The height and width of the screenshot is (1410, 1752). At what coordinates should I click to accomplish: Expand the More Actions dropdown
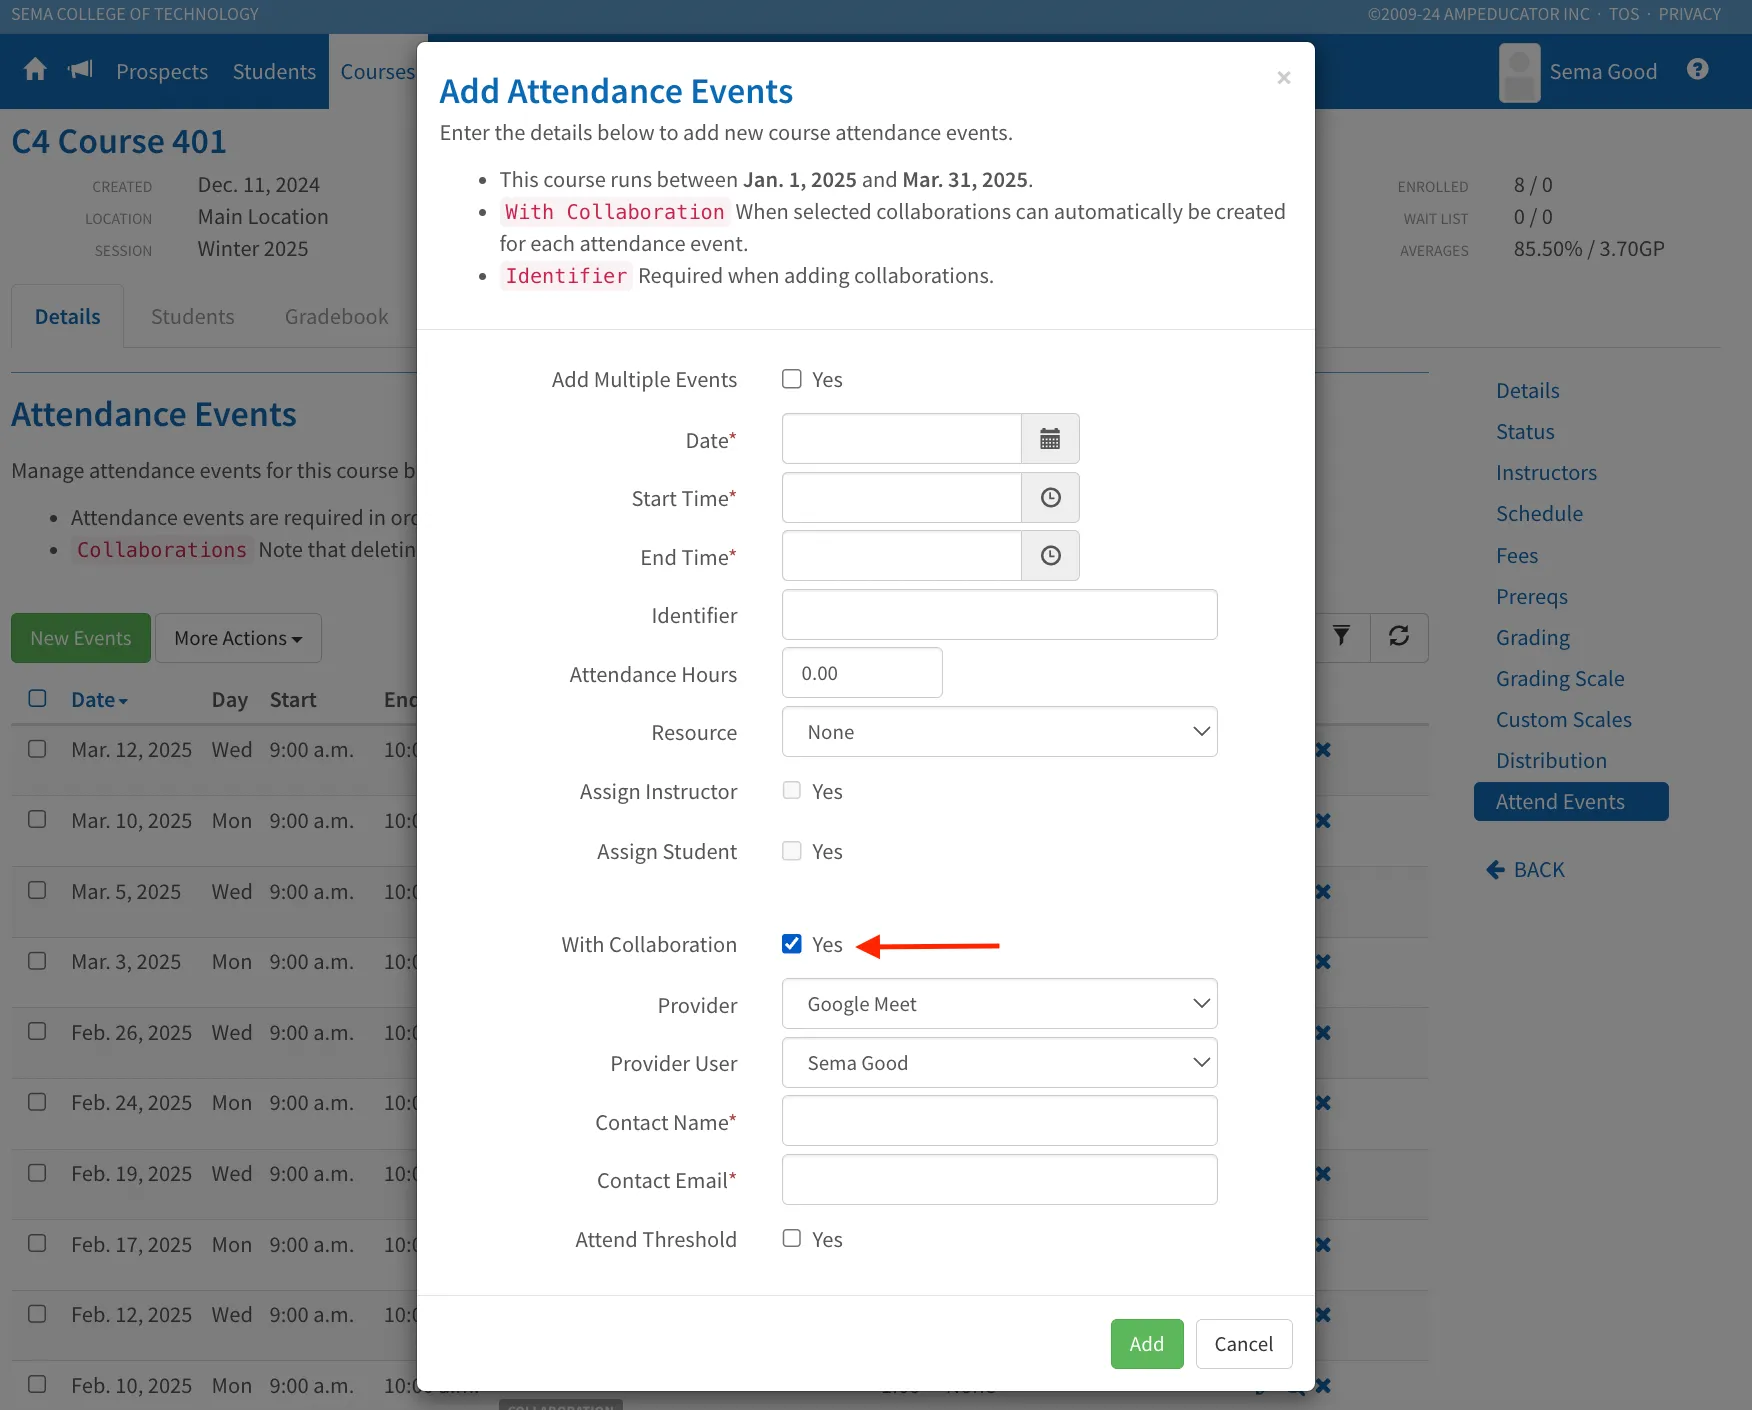click(238, 638)
